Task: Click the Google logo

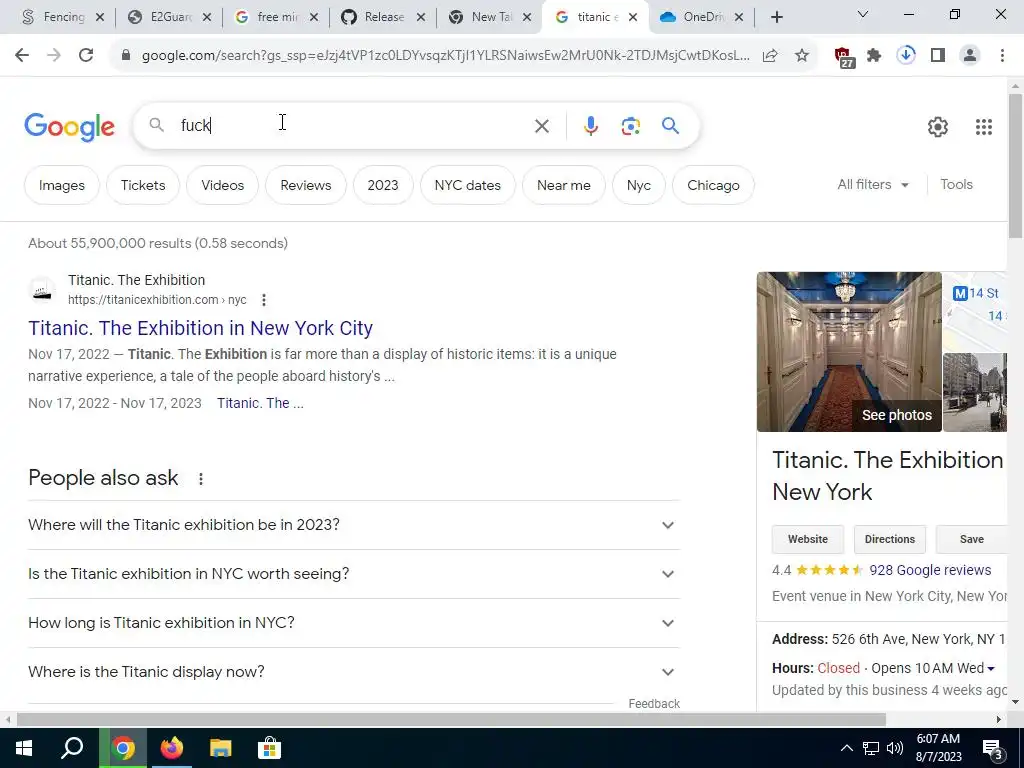Action: (x=69, y=127)
